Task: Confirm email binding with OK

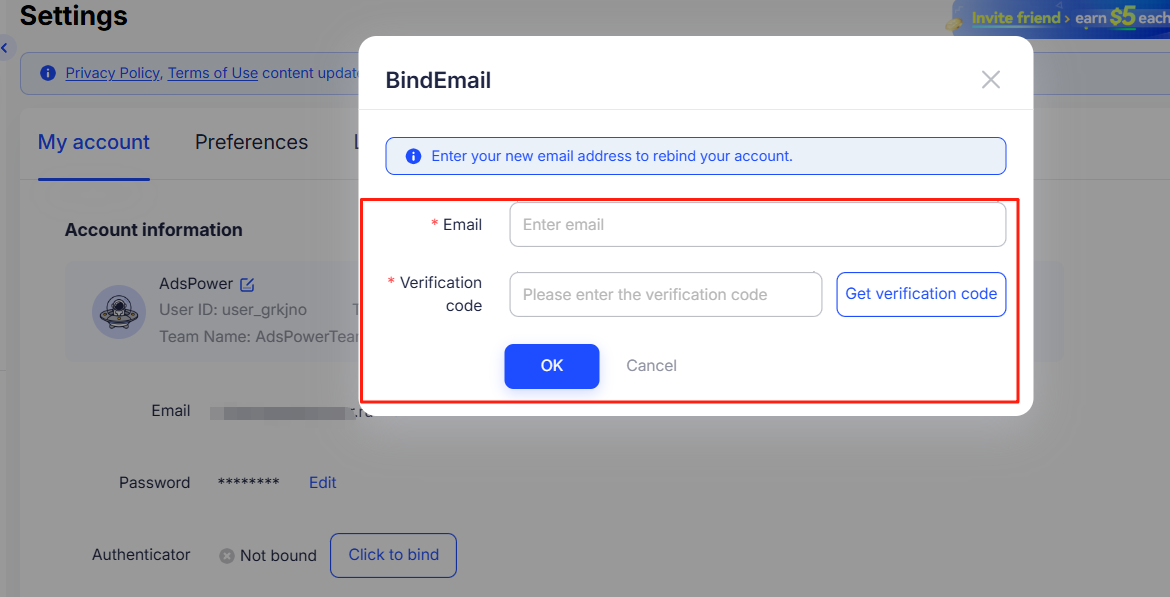Action: coord(551,366)
